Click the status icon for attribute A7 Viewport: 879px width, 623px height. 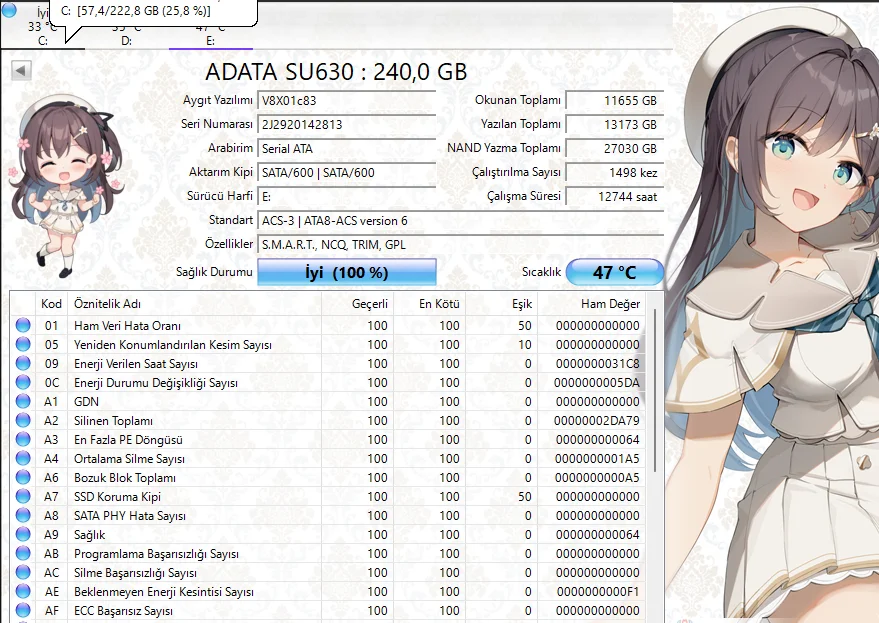tap(23, 497)
